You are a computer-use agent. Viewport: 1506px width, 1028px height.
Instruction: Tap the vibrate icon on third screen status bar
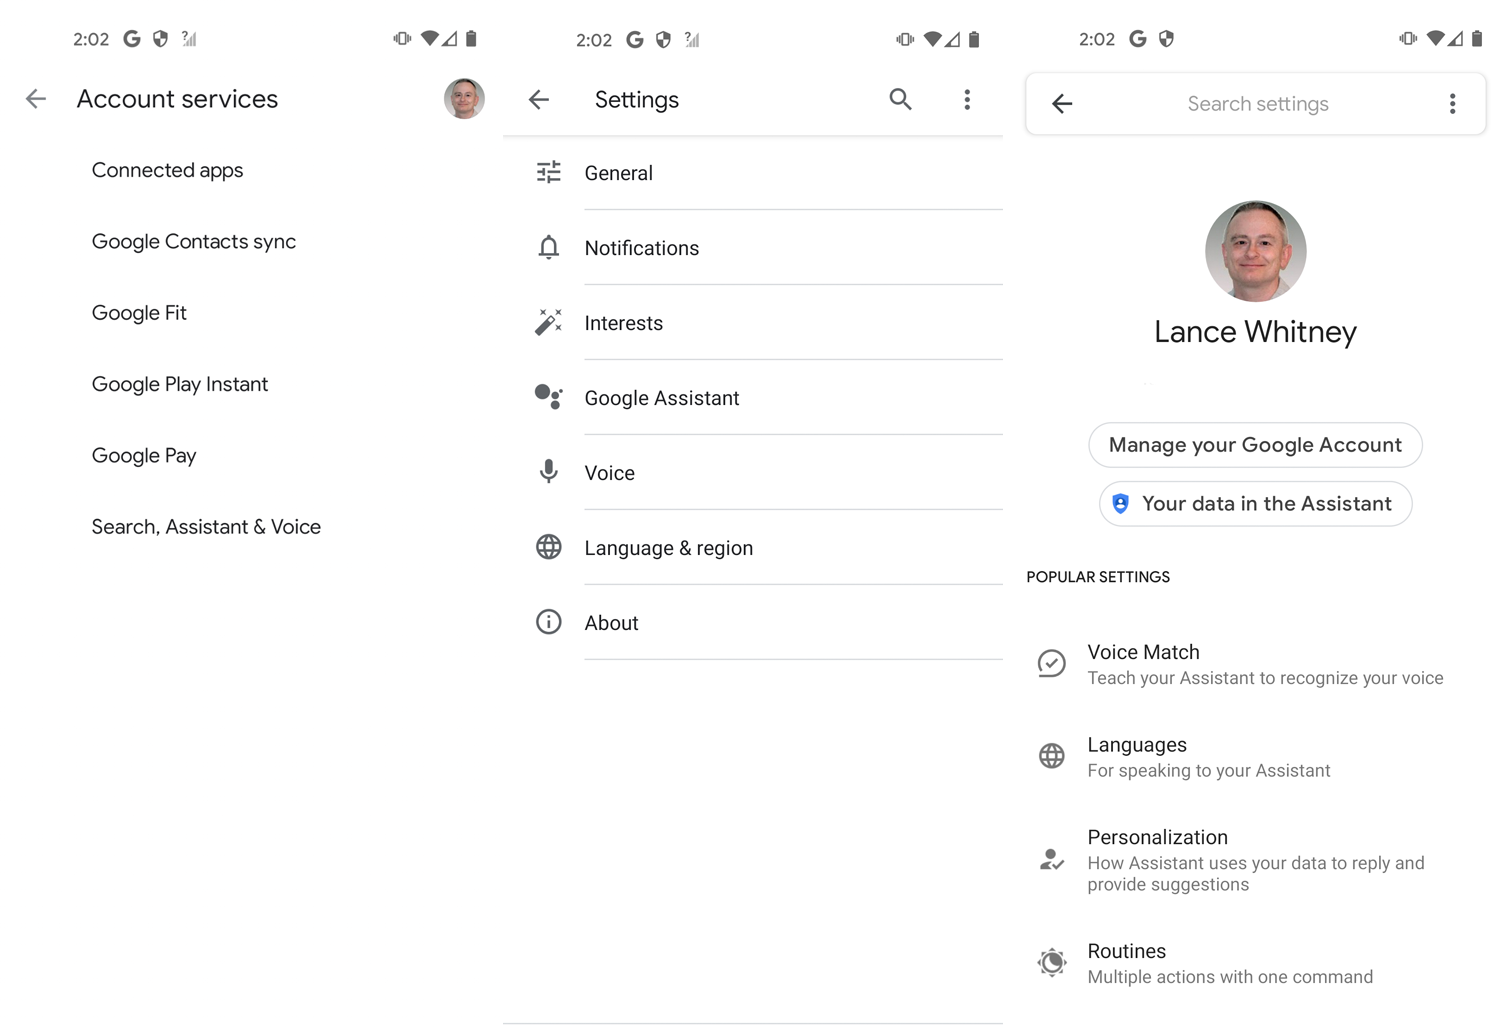(x=1408, y=39)
